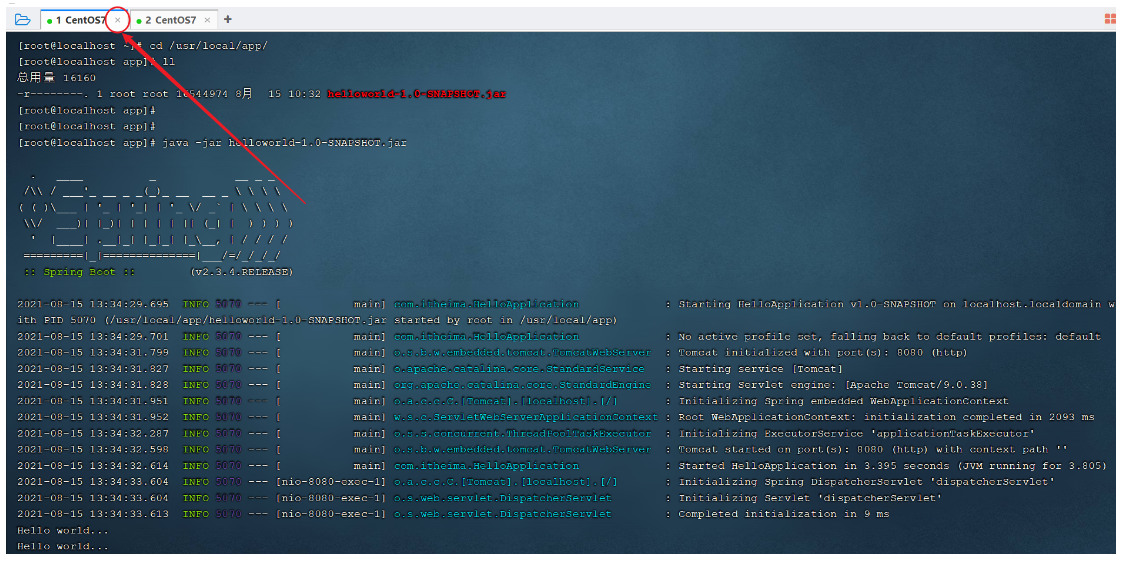
Task: Close the 1 CentOS7 tab
Action: click(118, 20)
